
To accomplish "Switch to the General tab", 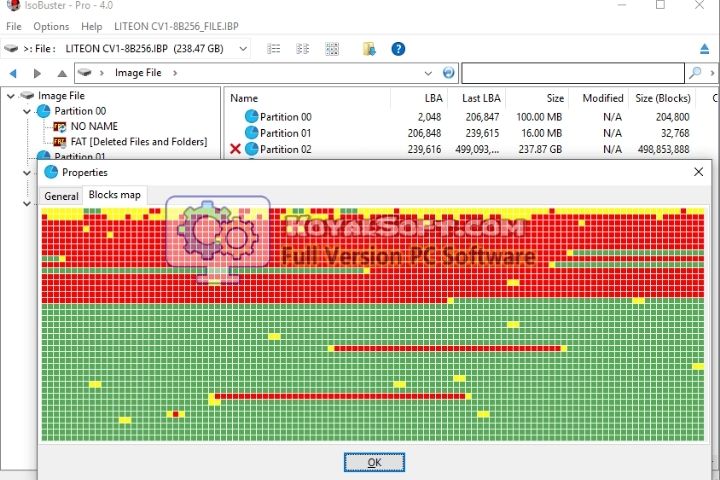I will point(61,196).
